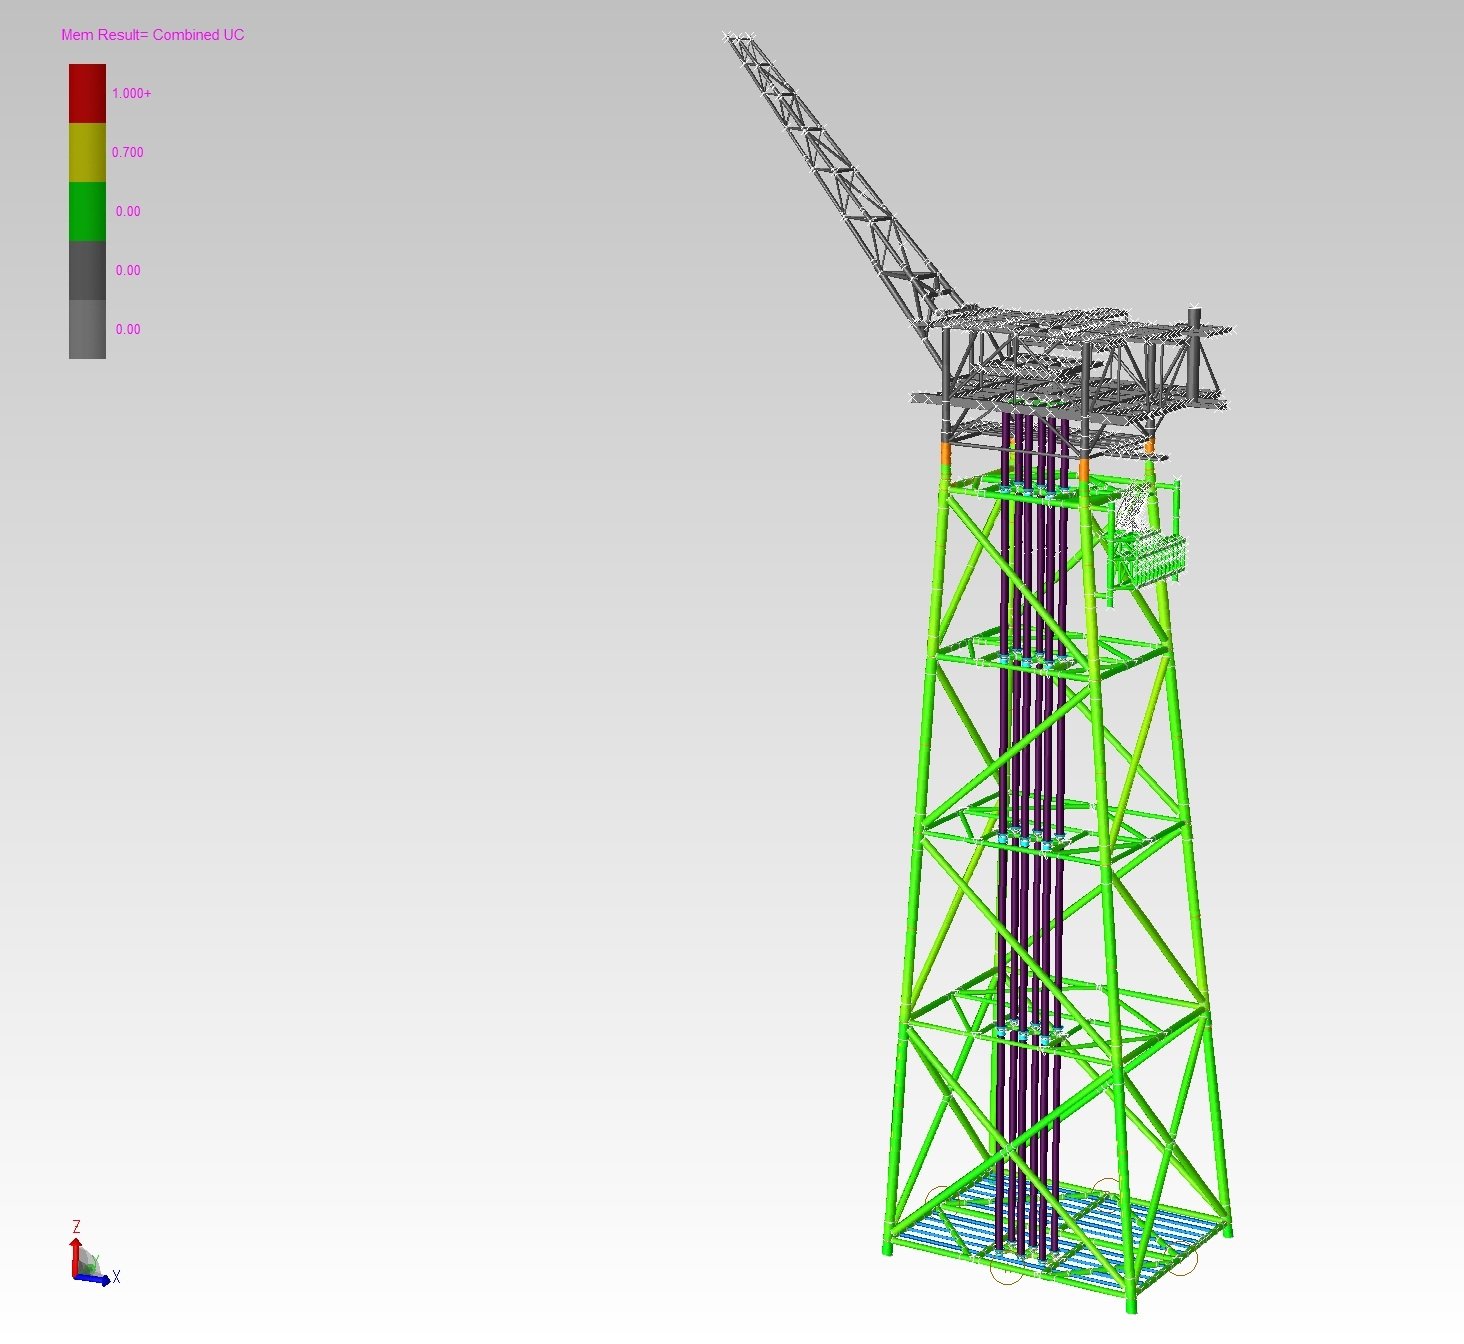Click the '1.000+' legend value

[131, 94]
